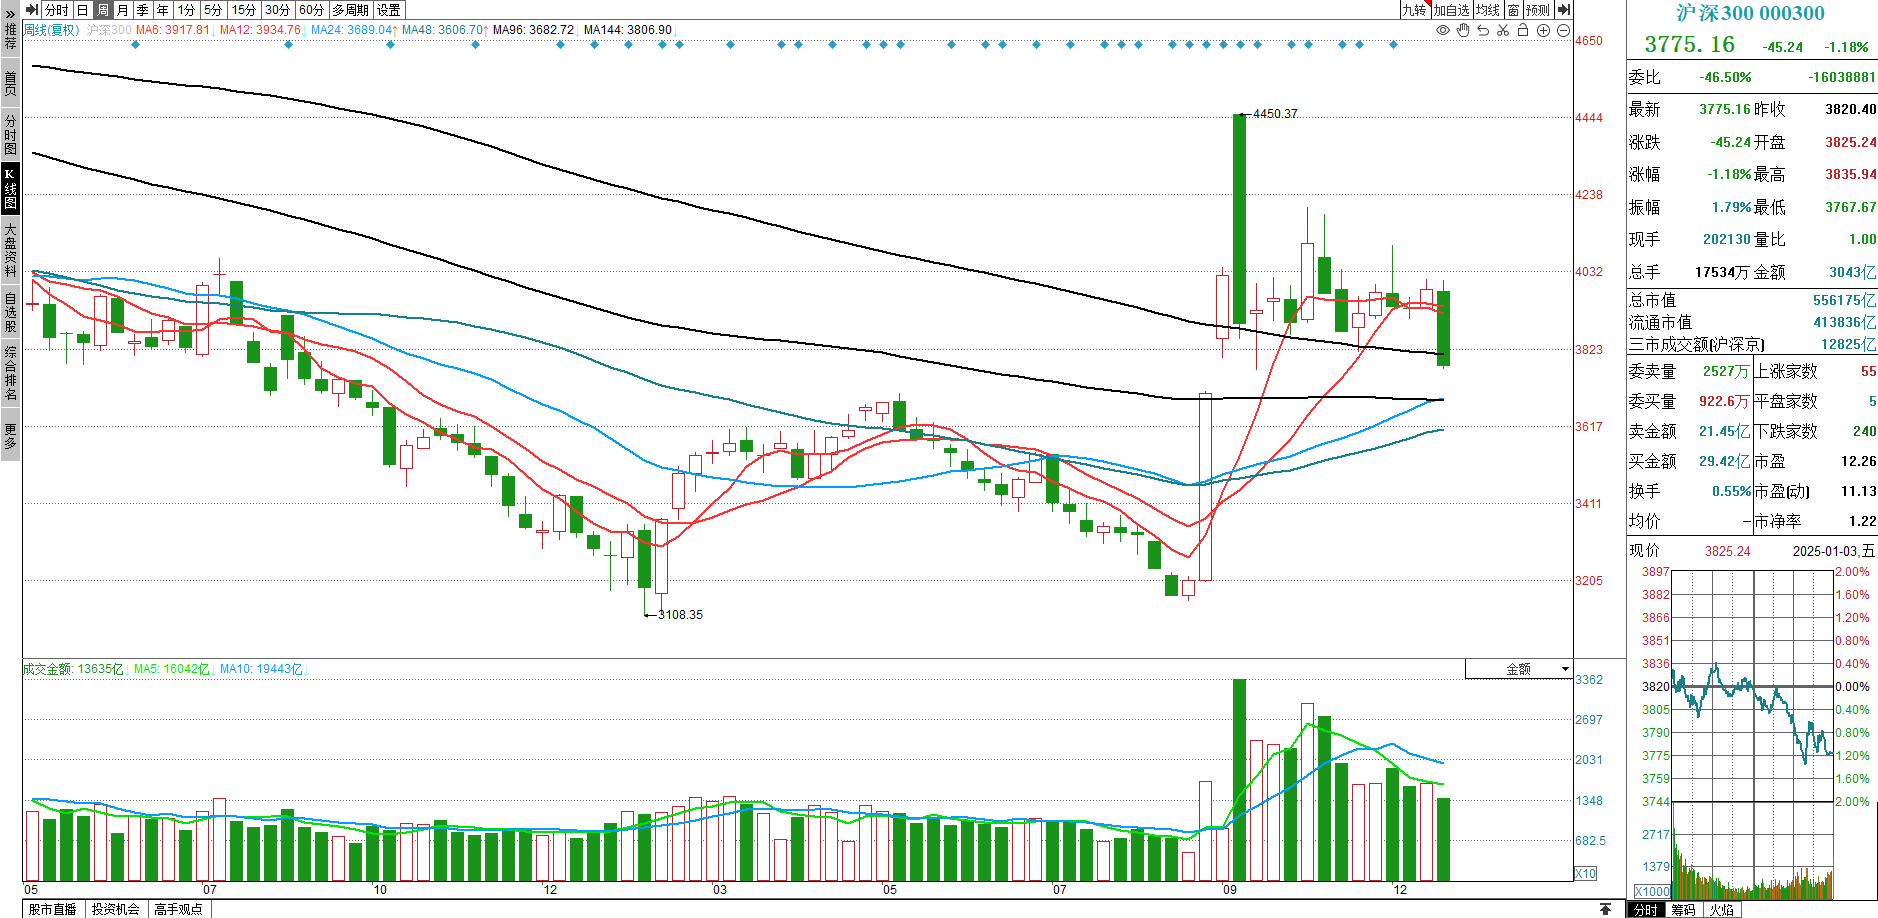The height and width of the screenshot is (918, 1878).
Task: Switch to the 月 monthly period
Action: point(123,10)
